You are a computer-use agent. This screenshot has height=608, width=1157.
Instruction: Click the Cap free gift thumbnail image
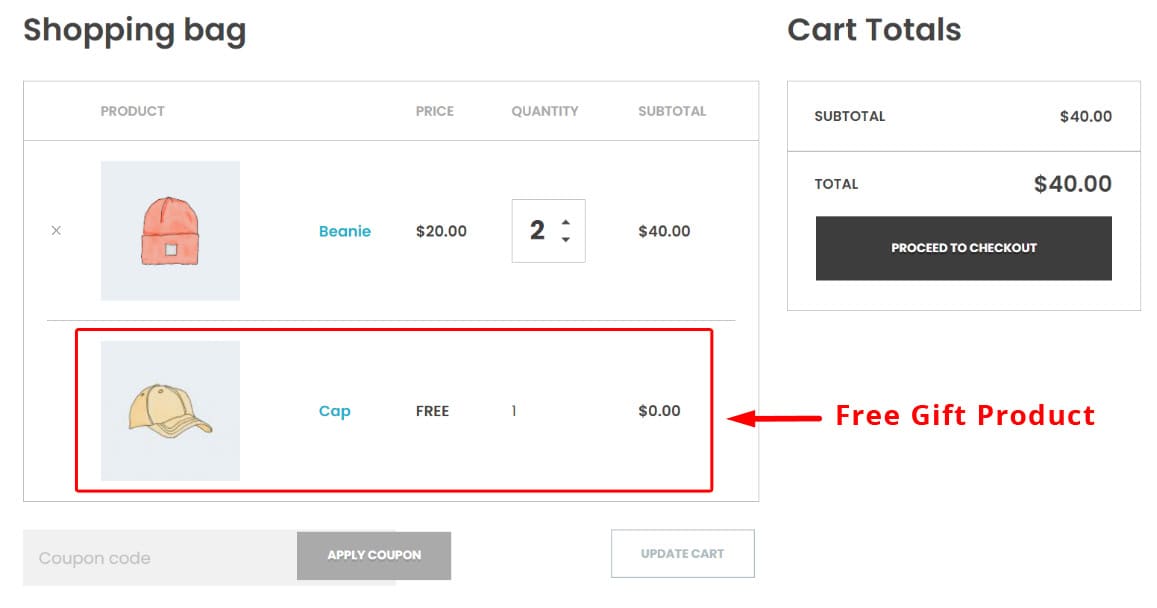[x=169, y=411]
